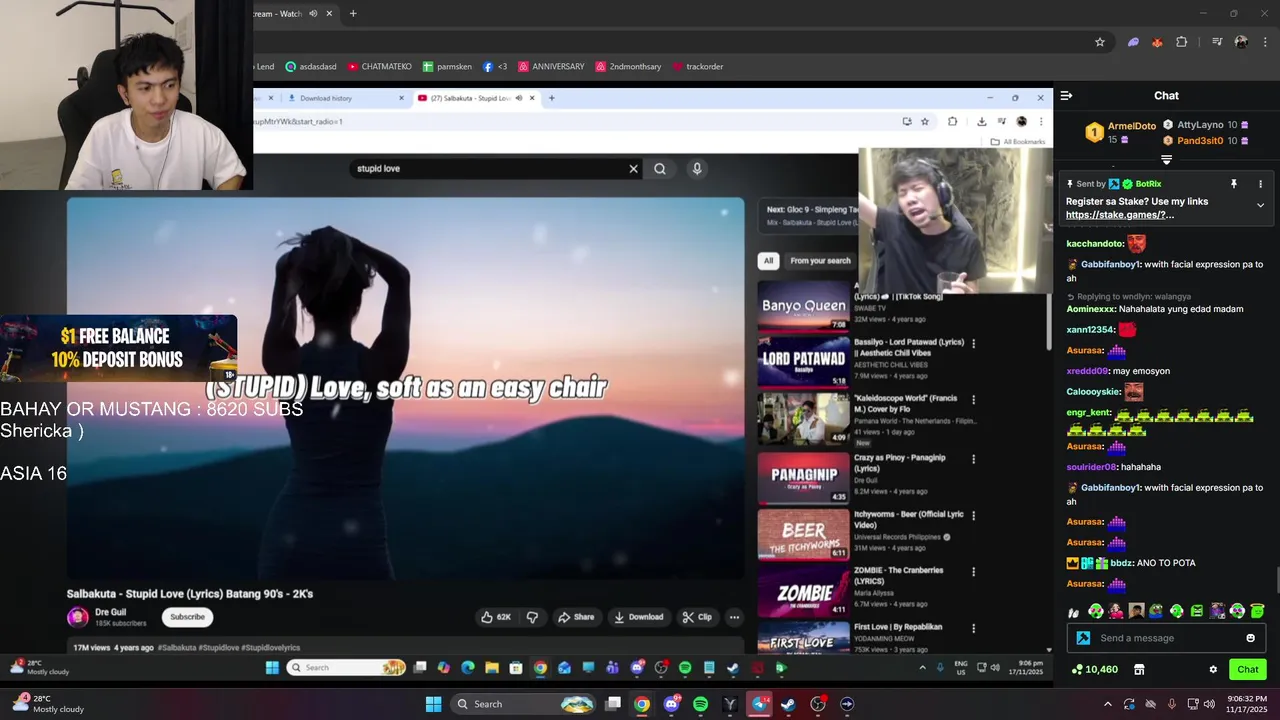Open Steam from the taskbar
This screenshot has width=1280, height=720.
point(788,704)
